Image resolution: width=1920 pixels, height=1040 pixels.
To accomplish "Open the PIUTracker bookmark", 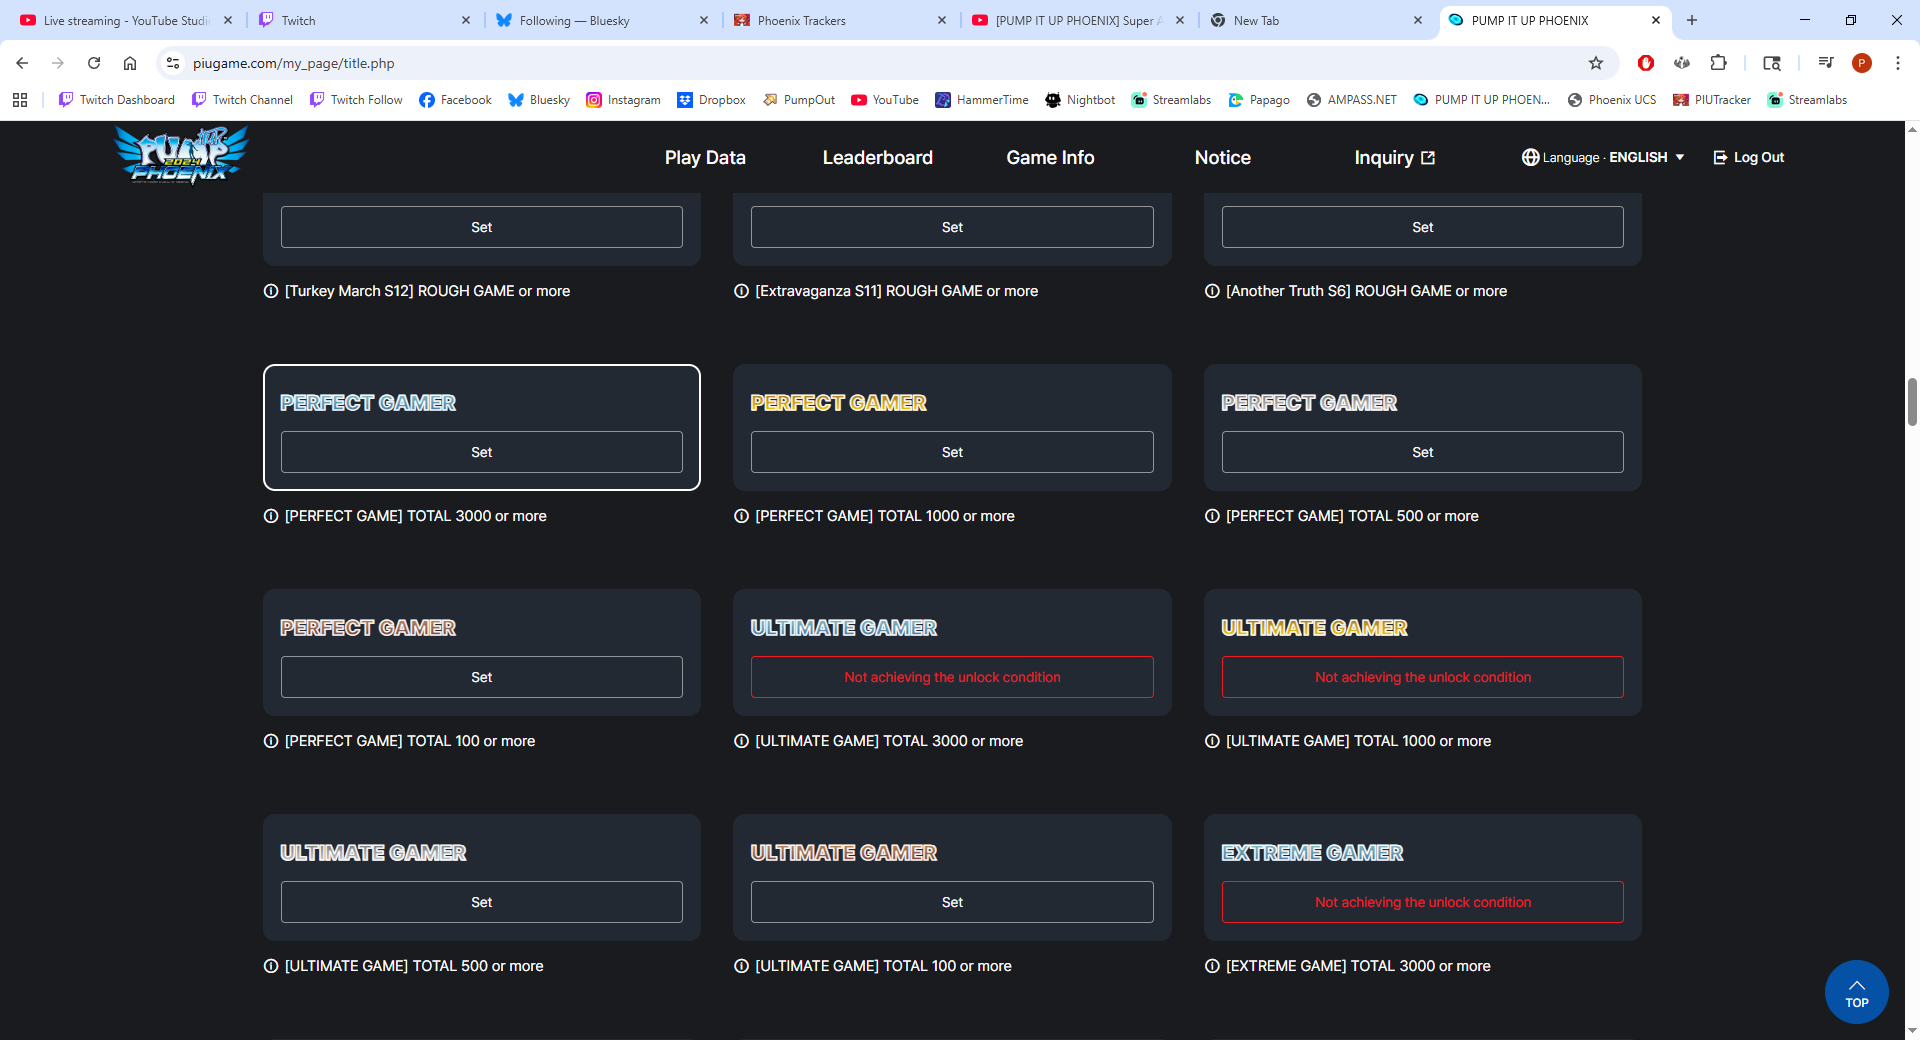I will [x=1712, y=100].
